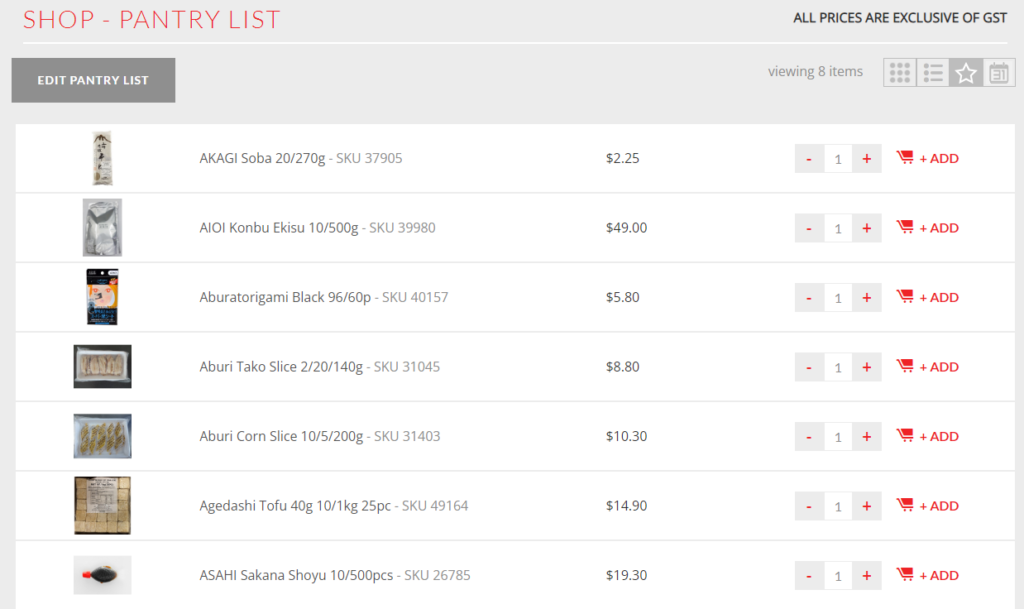Add AKAGI Soba to cart

[927, 158]
